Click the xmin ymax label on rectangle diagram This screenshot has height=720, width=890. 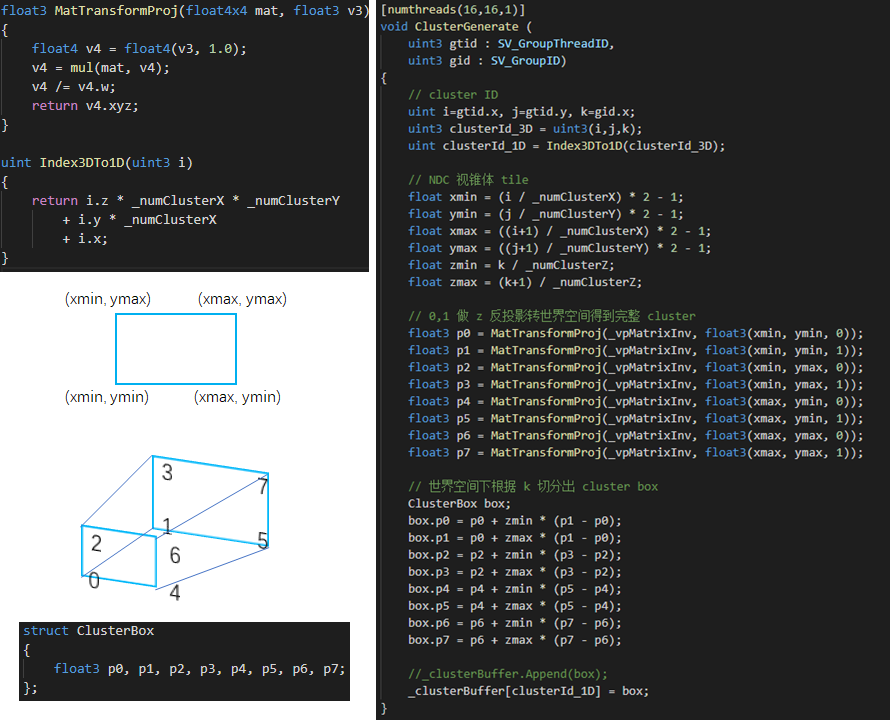(x=107, y=298)
